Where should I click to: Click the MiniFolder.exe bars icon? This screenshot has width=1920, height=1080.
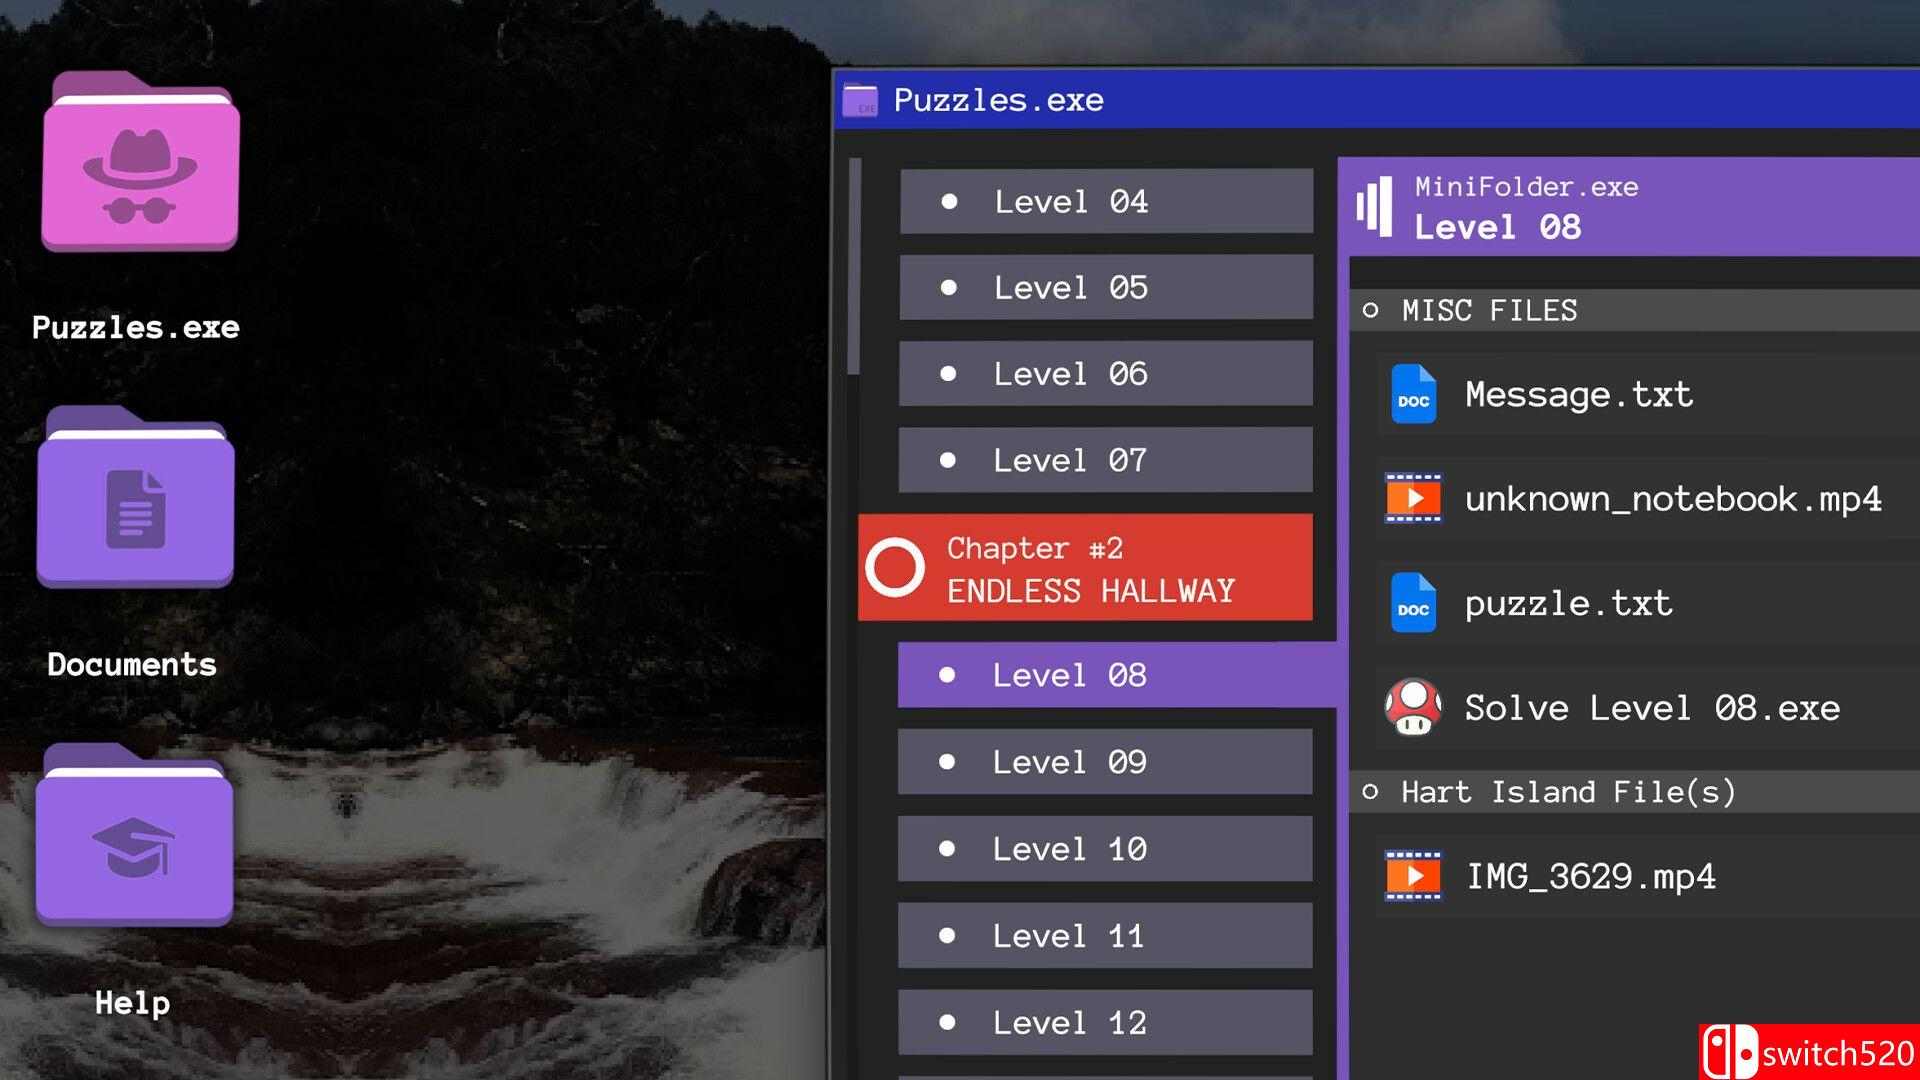[x=1374, y=207]
